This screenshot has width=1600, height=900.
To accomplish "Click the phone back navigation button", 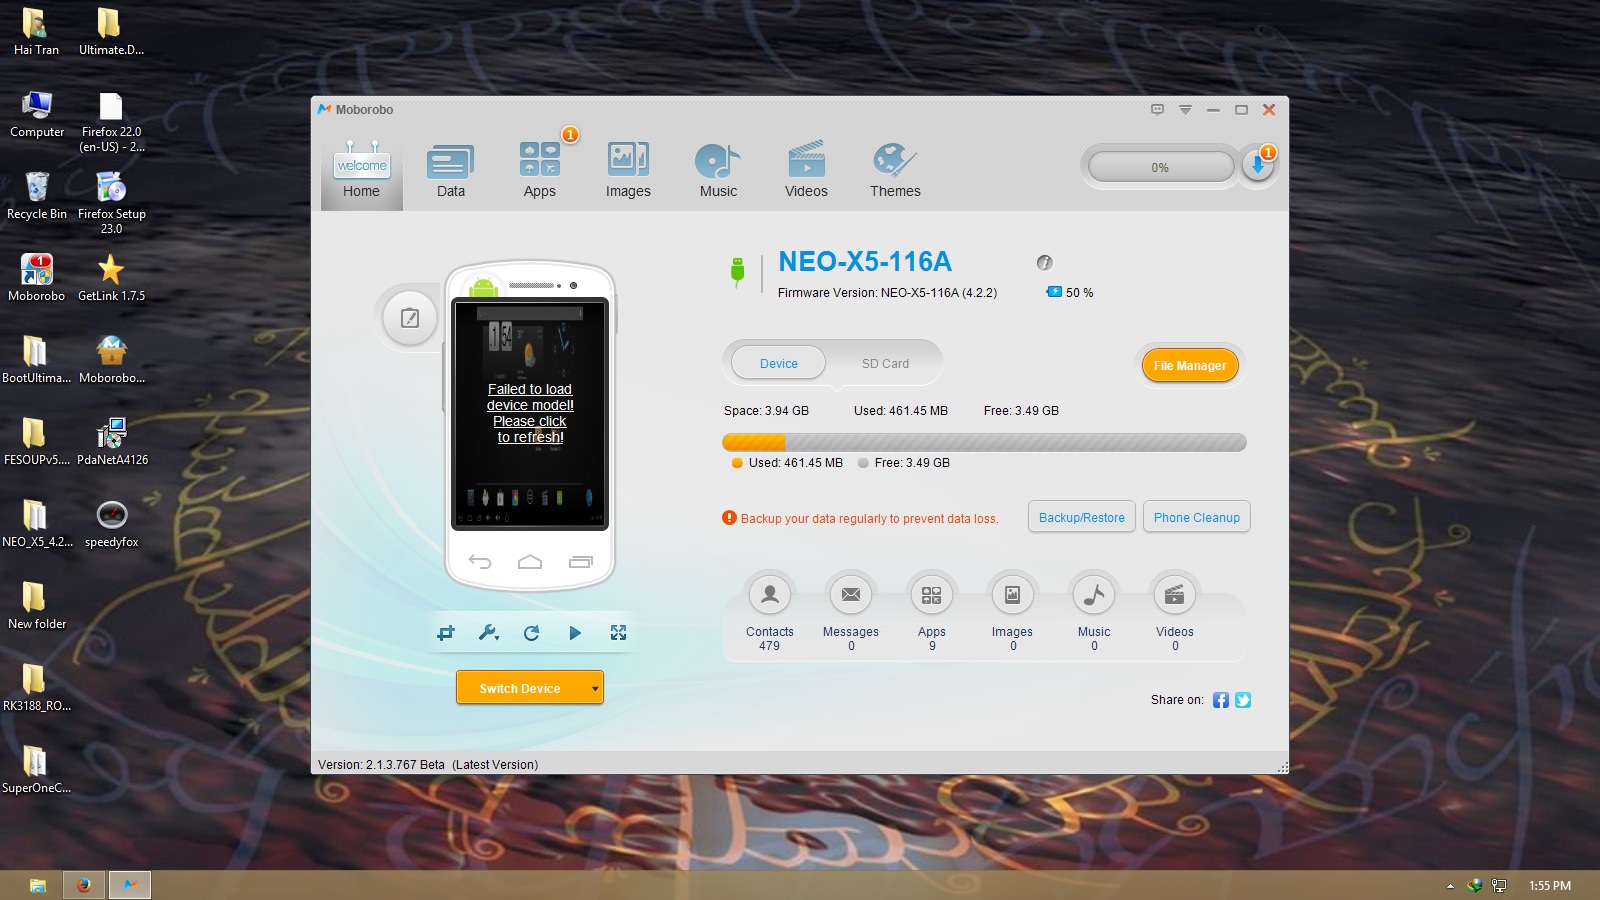I will pos(480,562).
